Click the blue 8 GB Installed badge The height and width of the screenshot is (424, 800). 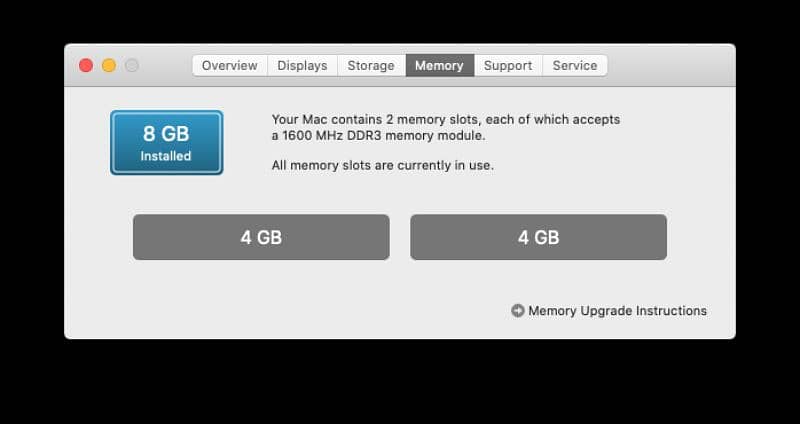coord(166,142)
